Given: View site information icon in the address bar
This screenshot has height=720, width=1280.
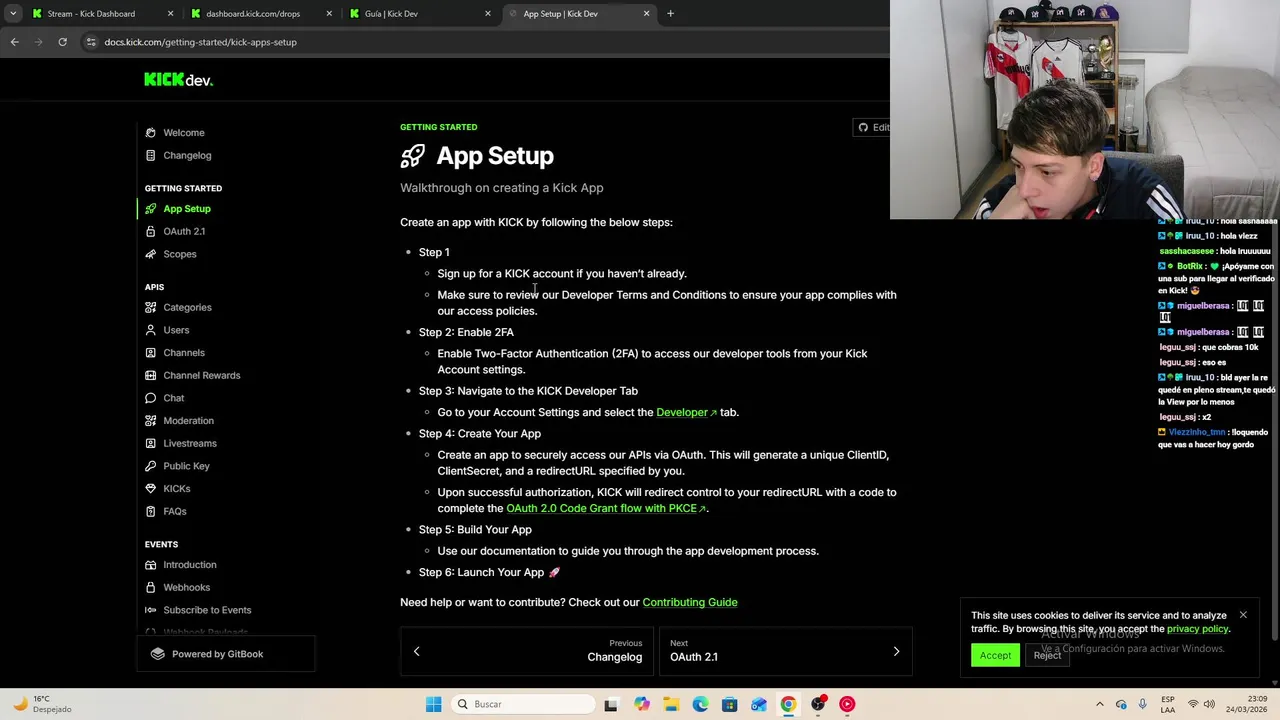Looking at the screenshot, I should (x=91, y=42).
